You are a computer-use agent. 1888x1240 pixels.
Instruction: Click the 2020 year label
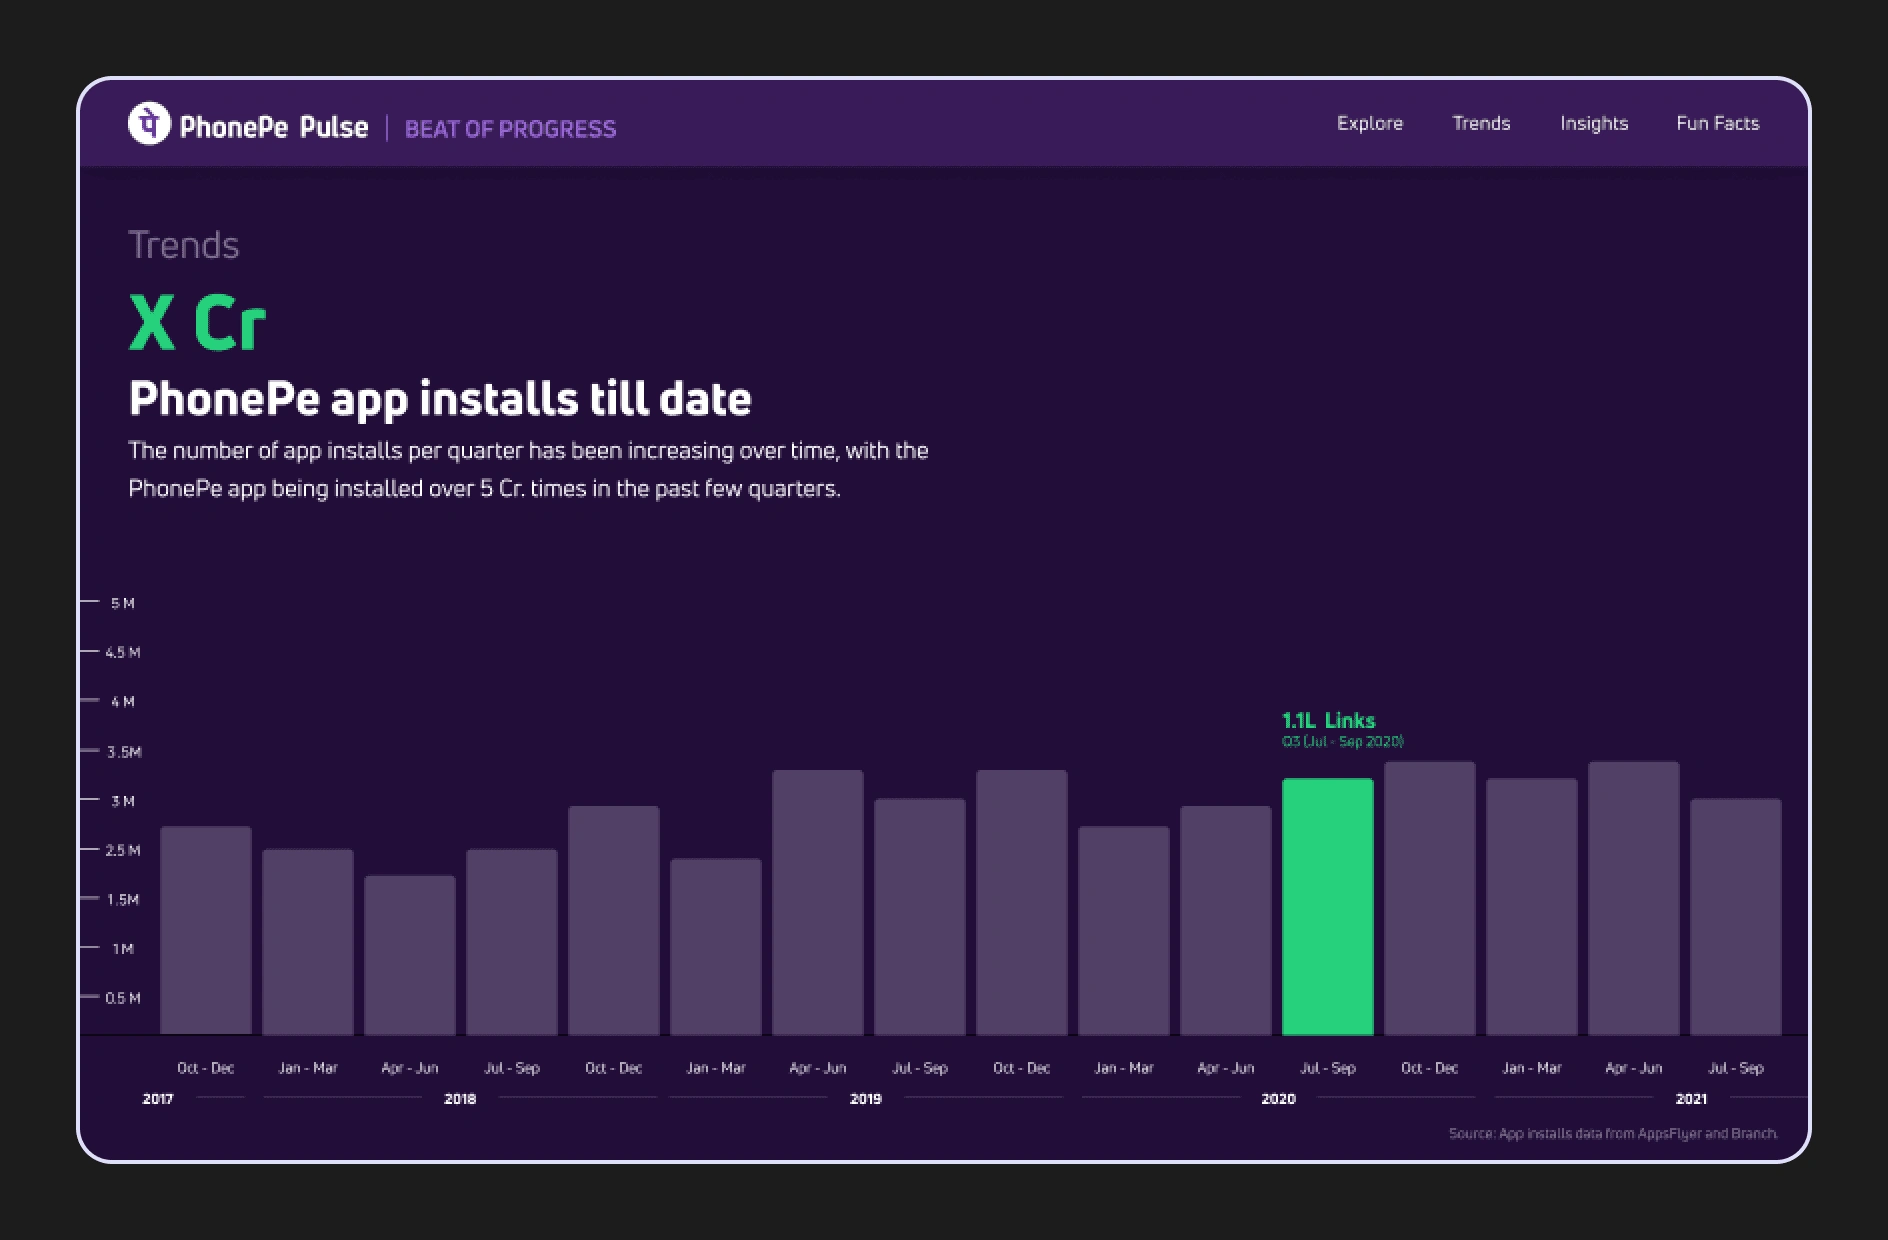pos(1278,1099)
